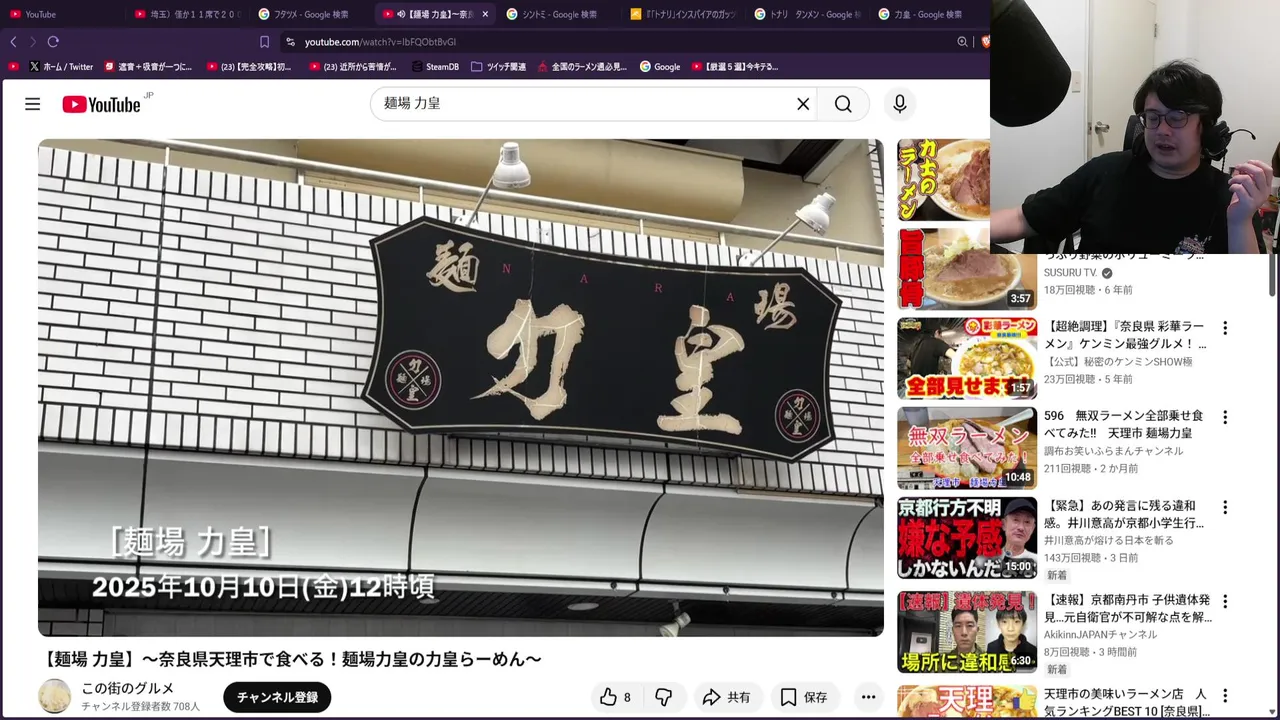
Task: Open 596 無双ラーメン全部乗せ video title
Action: [x=1124, y=424]
